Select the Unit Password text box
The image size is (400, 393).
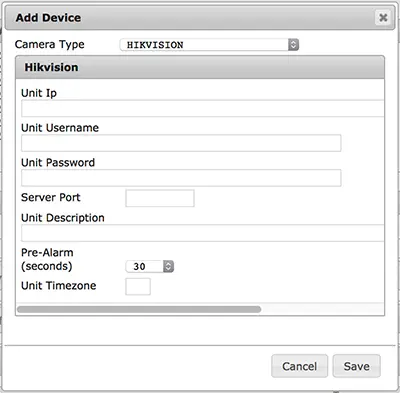181,178
